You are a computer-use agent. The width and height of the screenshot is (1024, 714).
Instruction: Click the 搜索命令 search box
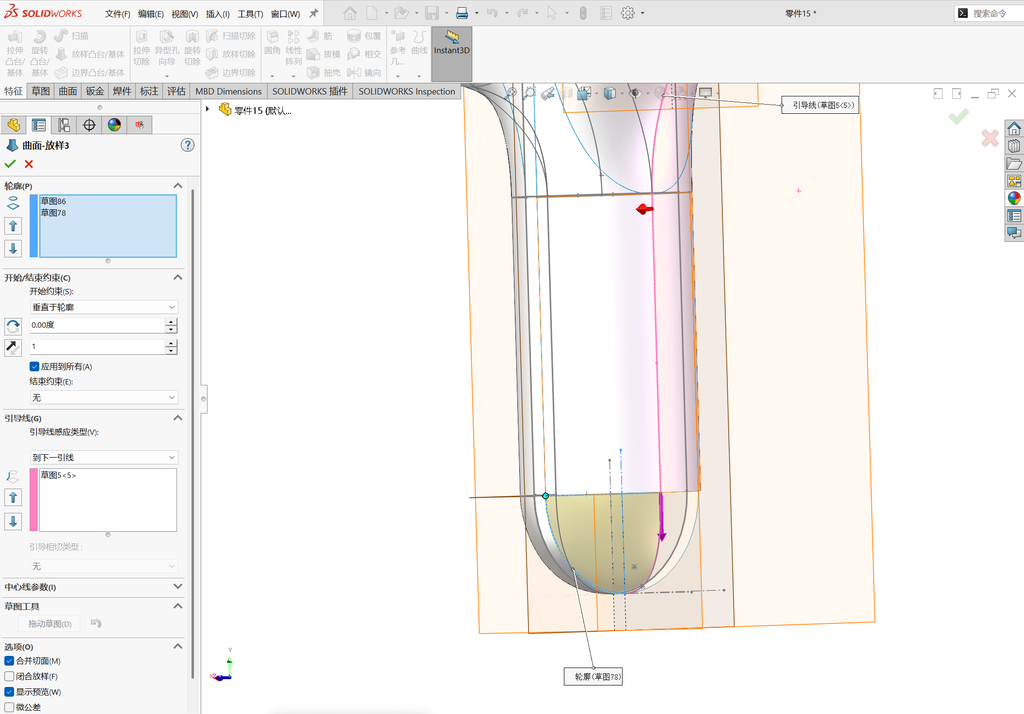tap(989, 13)
